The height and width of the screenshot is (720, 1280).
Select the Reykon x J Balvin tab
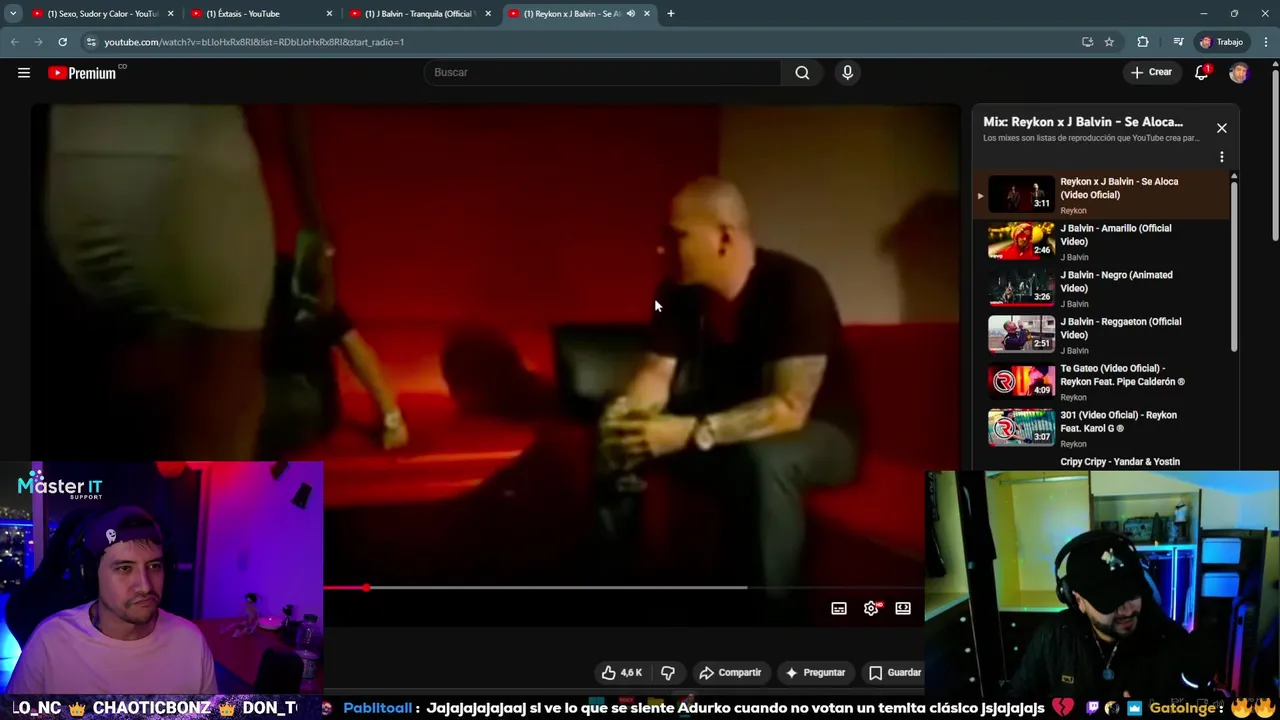coord(570,14)
